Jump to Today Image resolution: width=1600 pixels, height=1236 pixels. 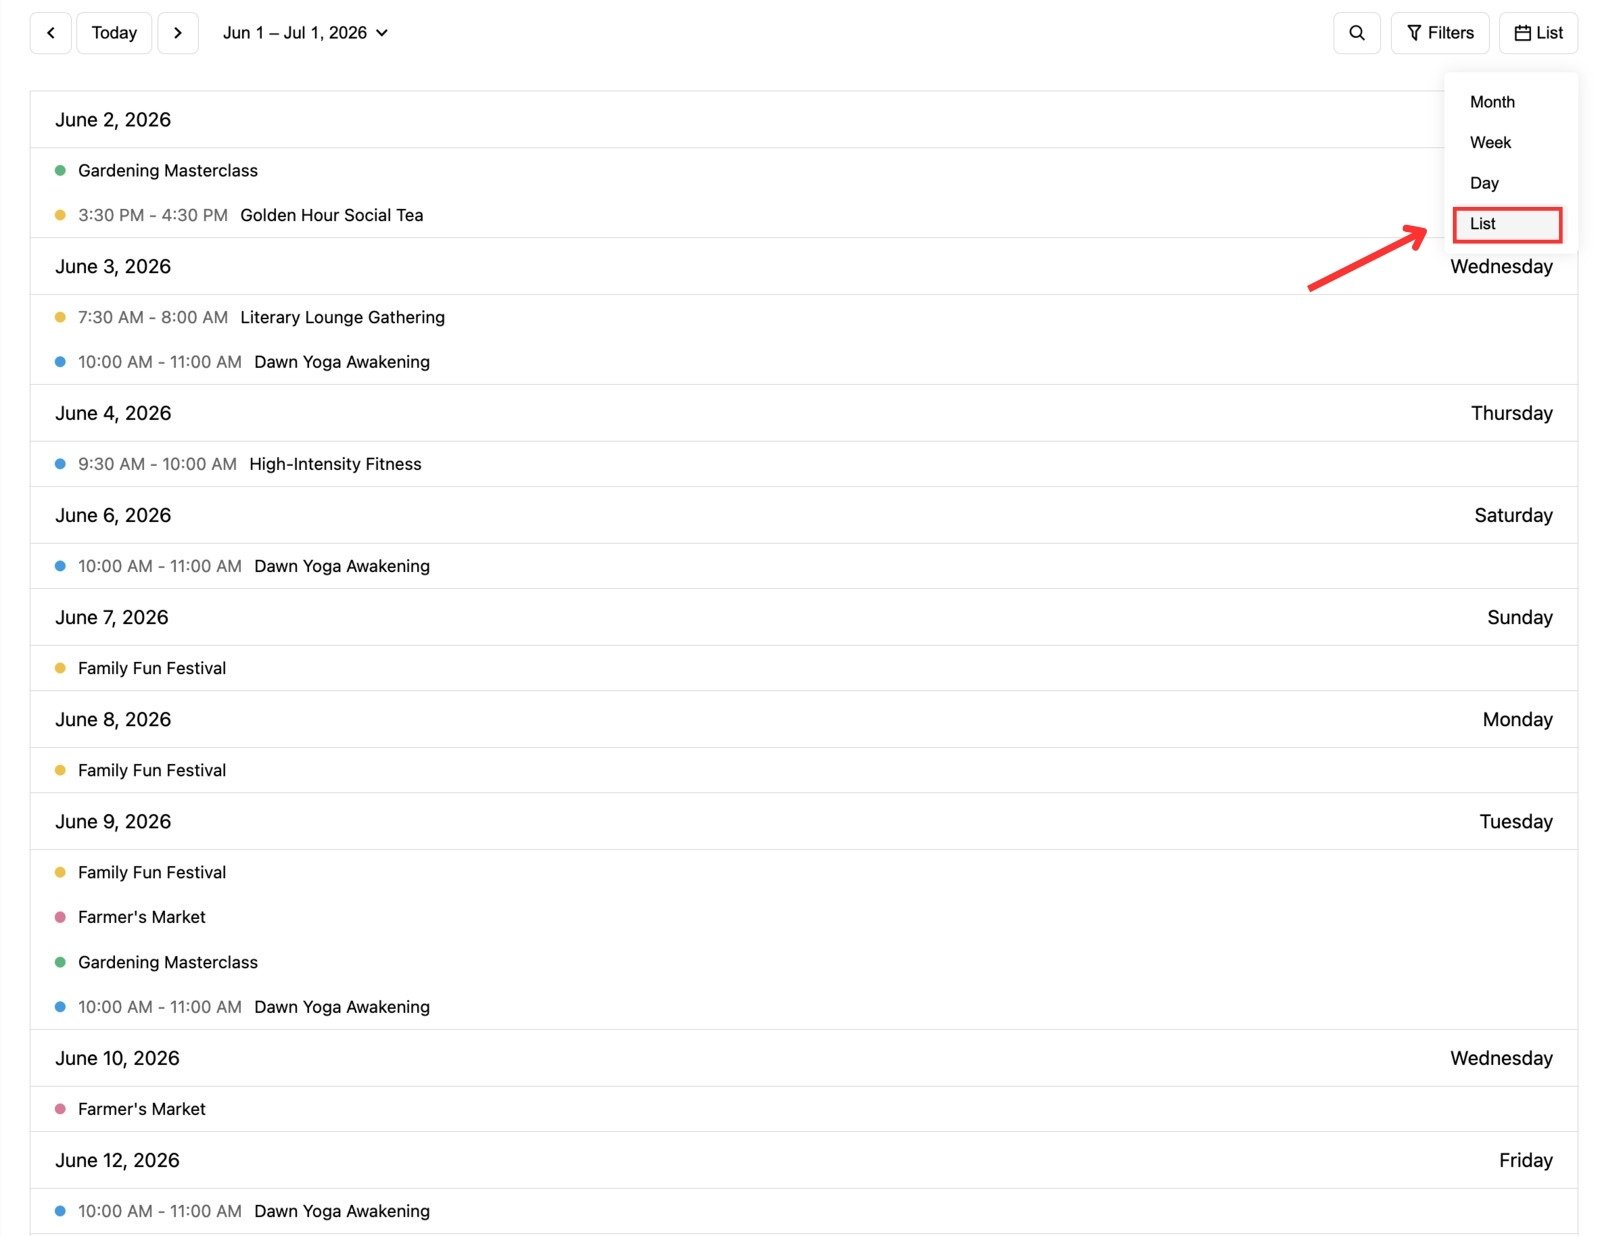tap(114, 33)
